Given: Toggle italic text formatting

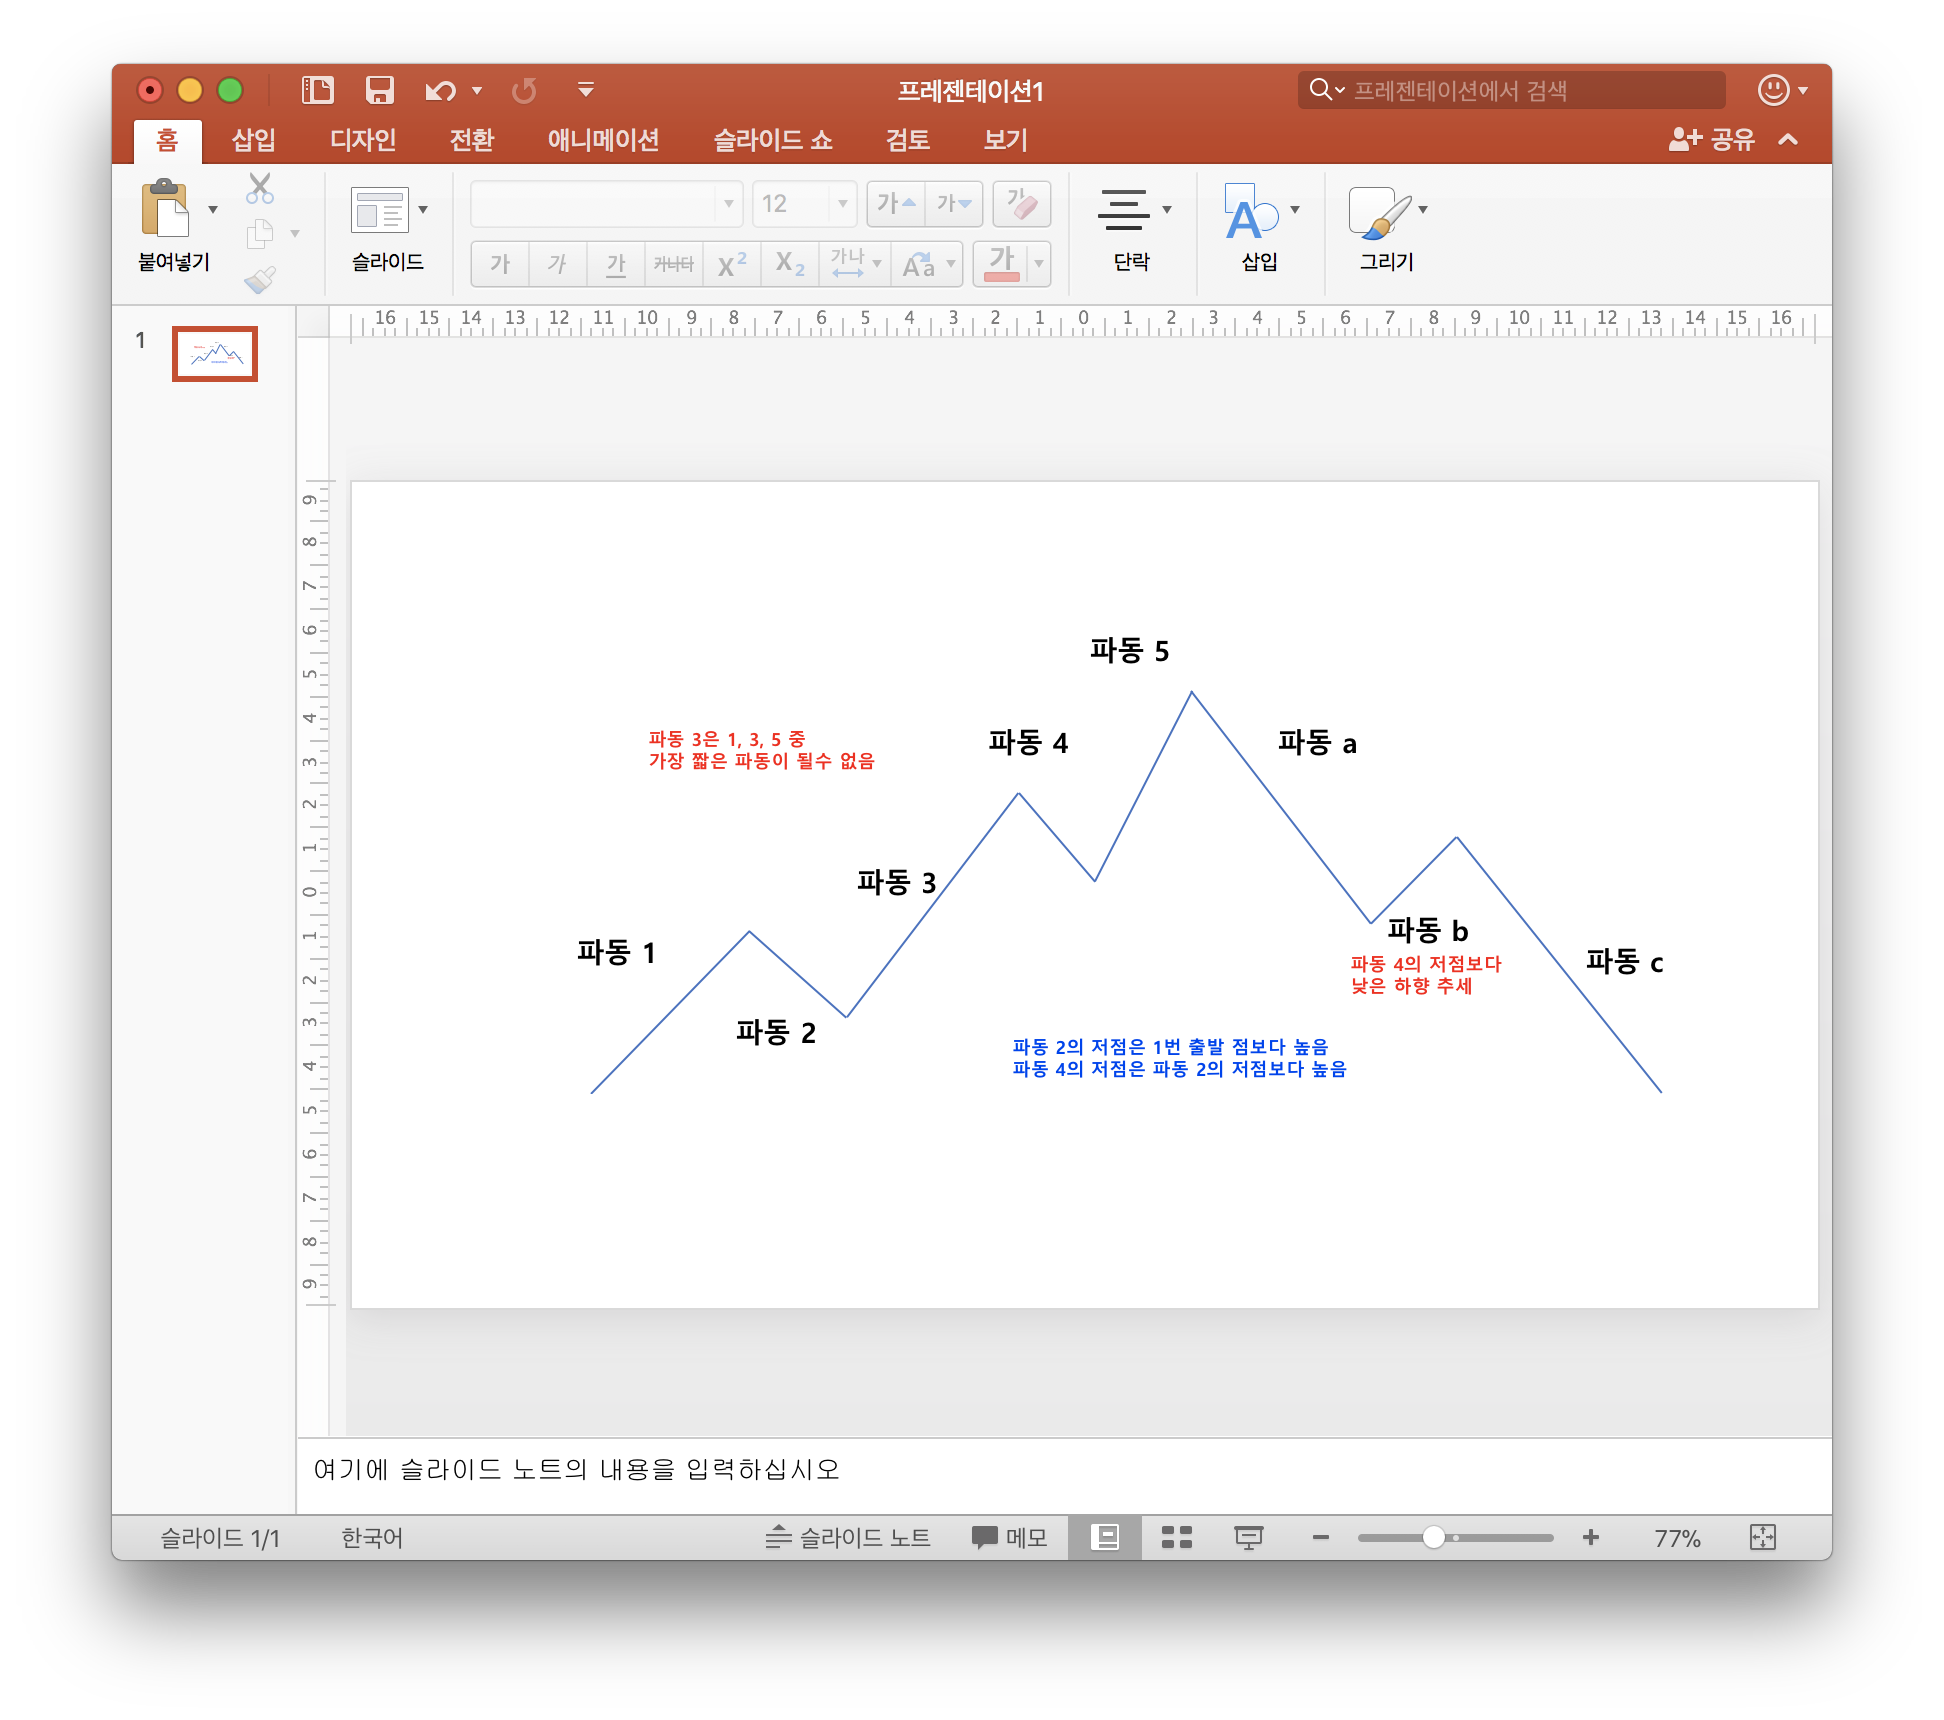Looking at the screenshot, I should pos(557,264).
